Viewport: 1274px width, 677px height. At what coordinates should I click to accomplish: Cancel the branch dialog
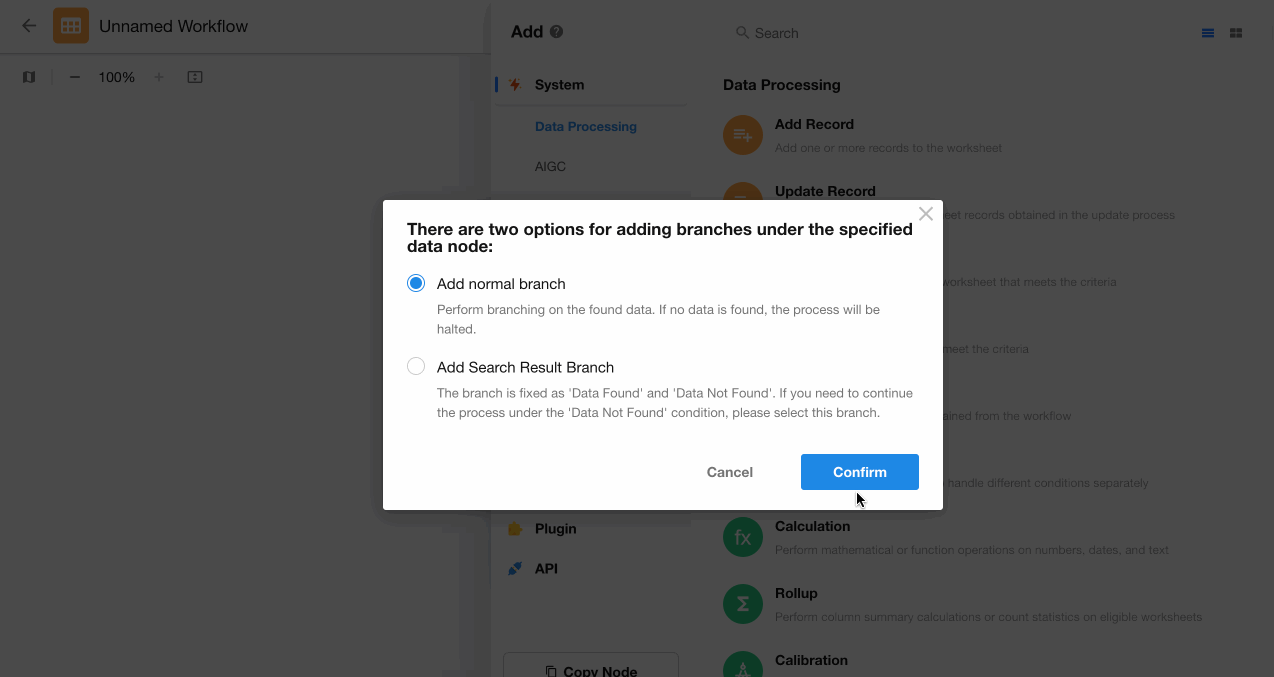pyautogui.click(x=729, y=472)
